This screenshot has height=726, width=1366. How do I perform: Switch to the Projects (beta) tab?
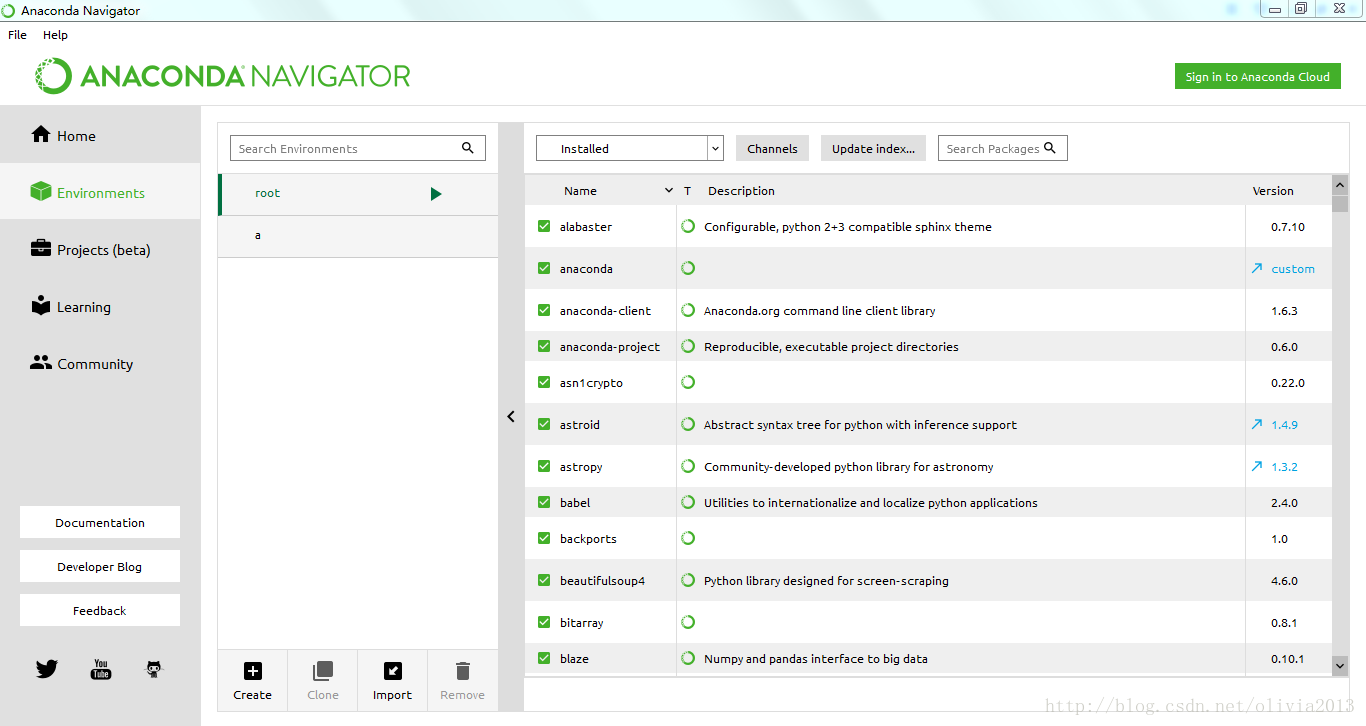[x=100, y=249]
